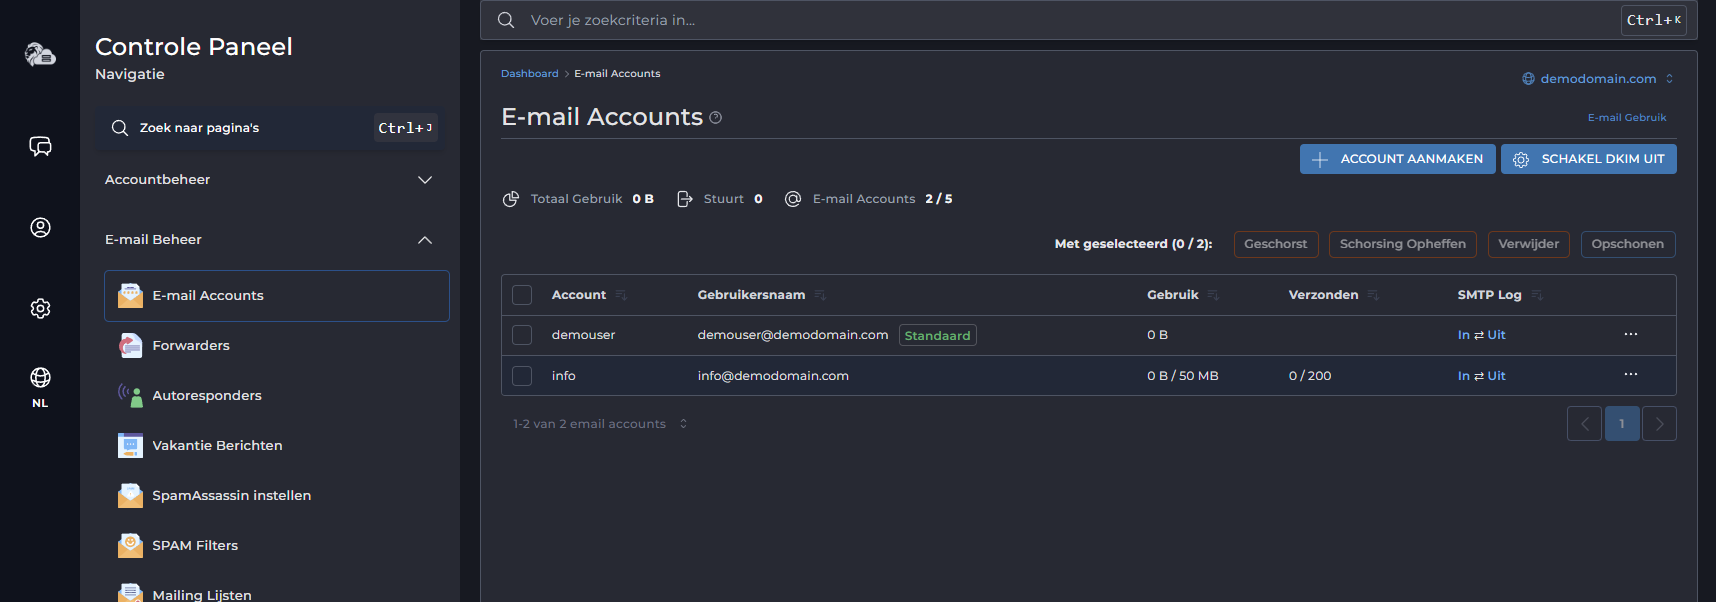Focus the 'Voer je zoekcriteria in' search field
The height and width of the screenshot is (602, 1716).
tap(1088, 20)
